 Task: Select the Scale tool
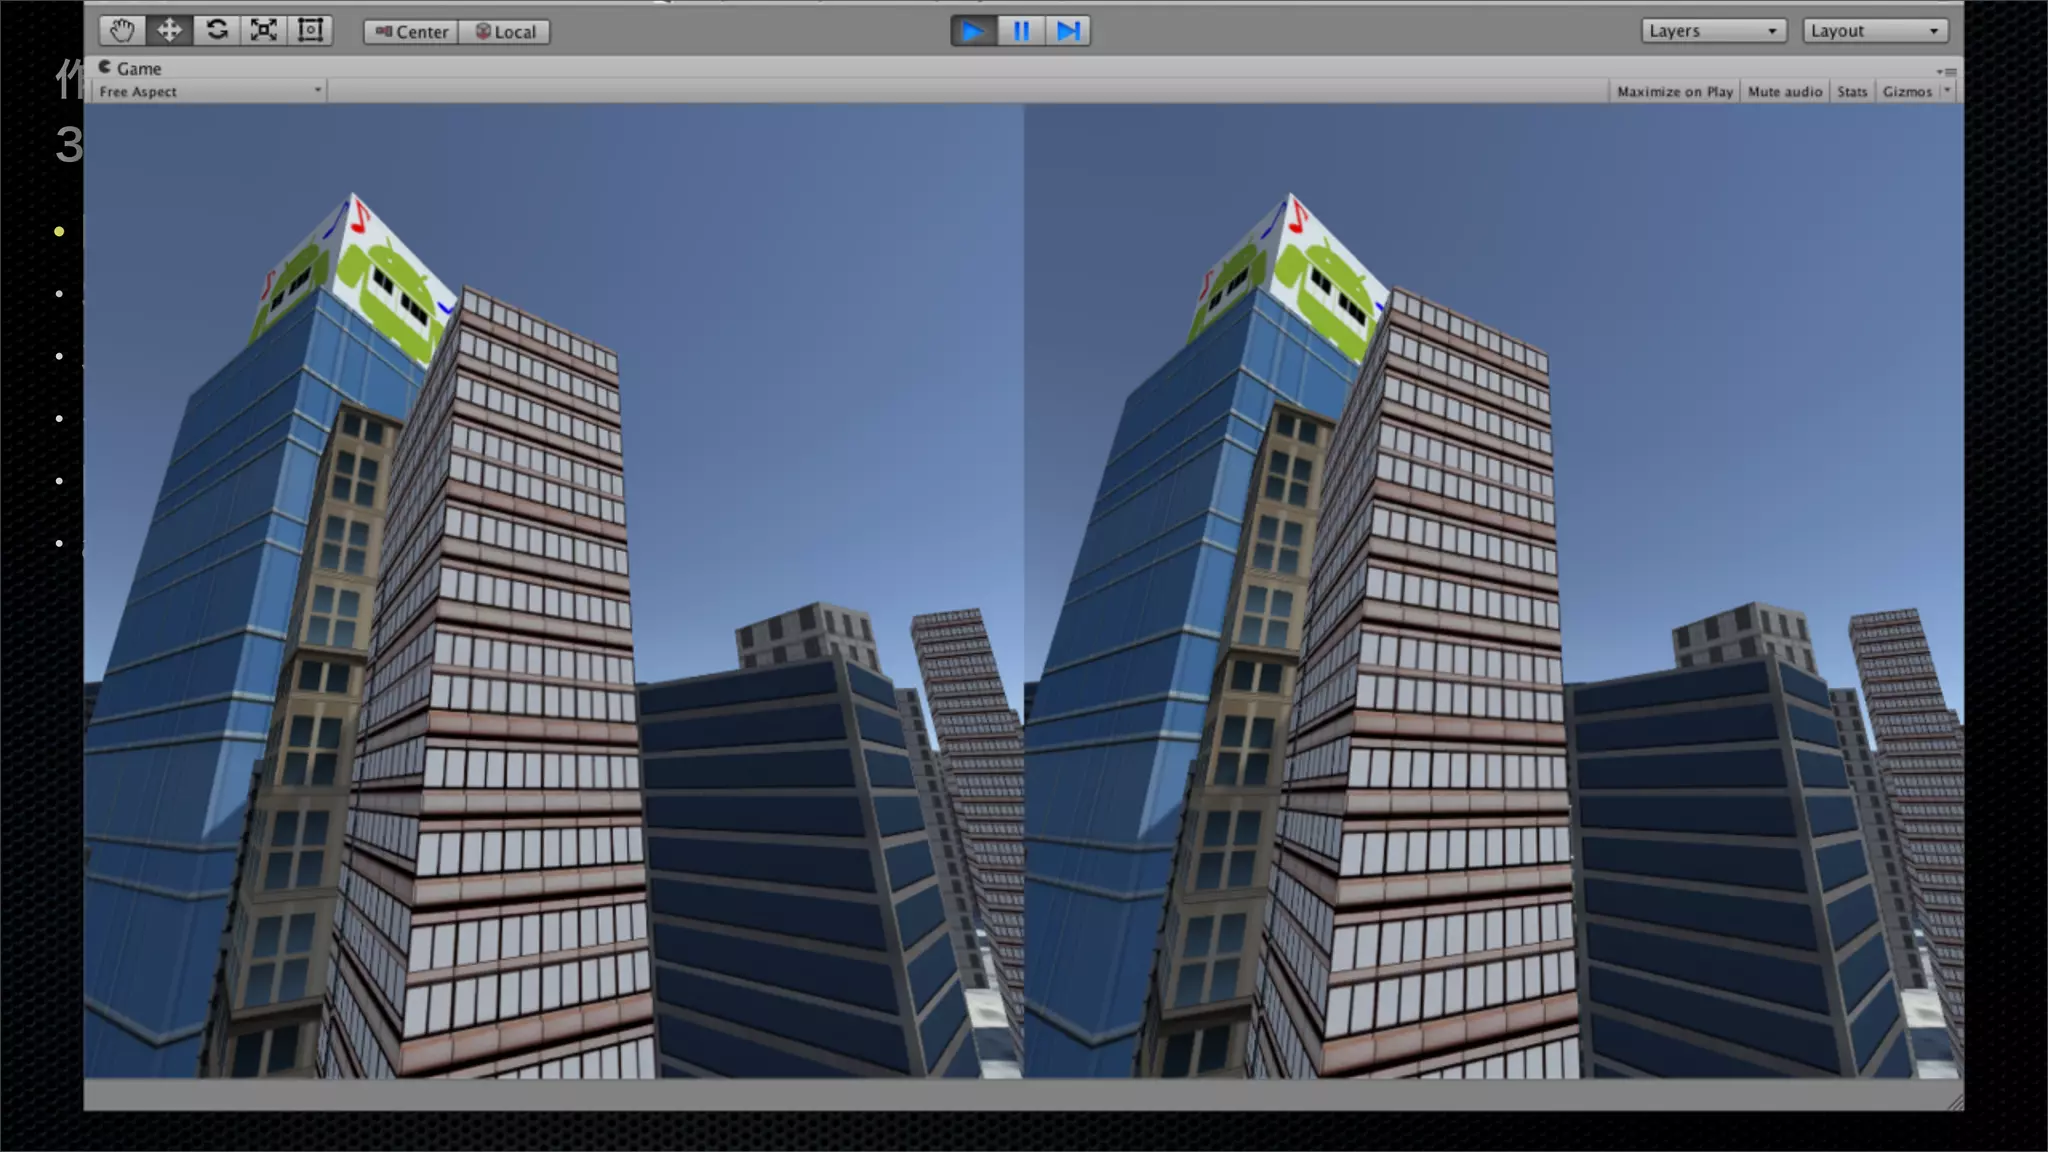[x=263, y=30]
